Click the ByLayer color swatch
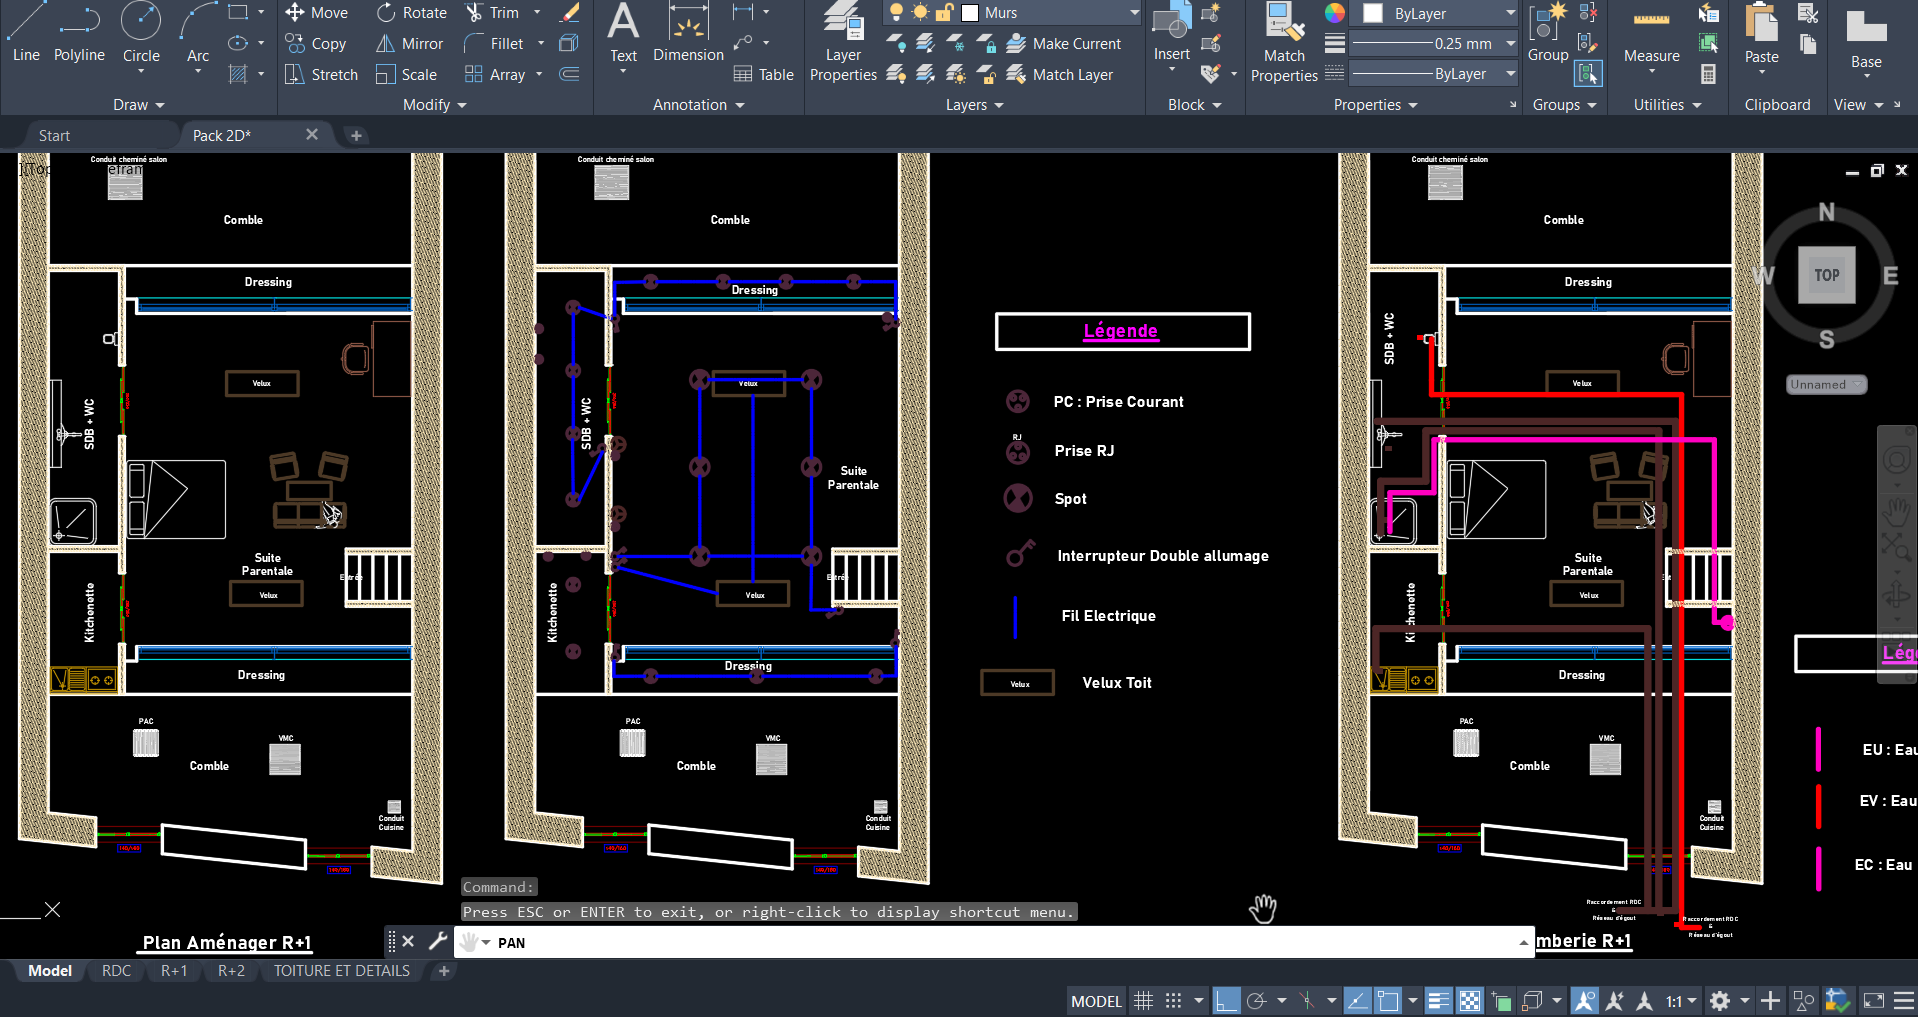1918x1017 pixels. click(x=1373, y=13)
